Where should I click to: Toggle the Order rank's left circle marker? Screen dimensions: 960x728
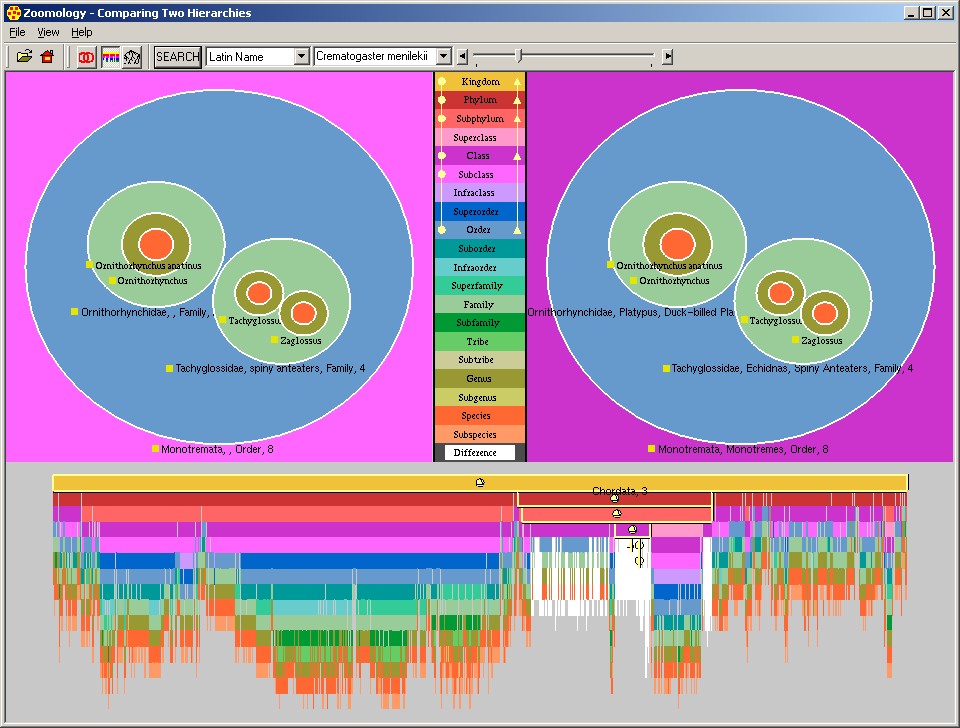[x=442, y=230]
